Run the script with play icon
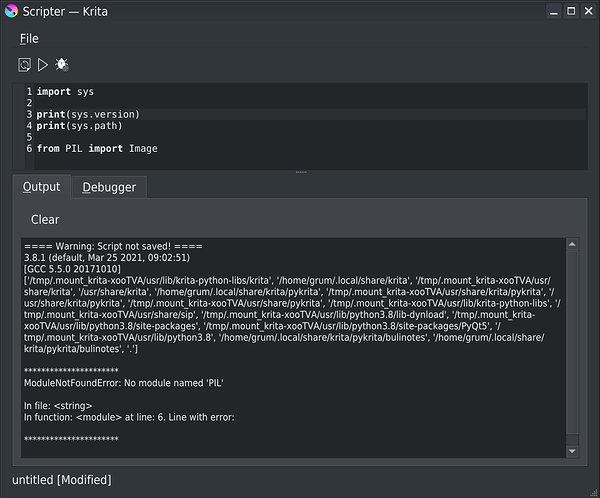 click(x=42, y=65)
